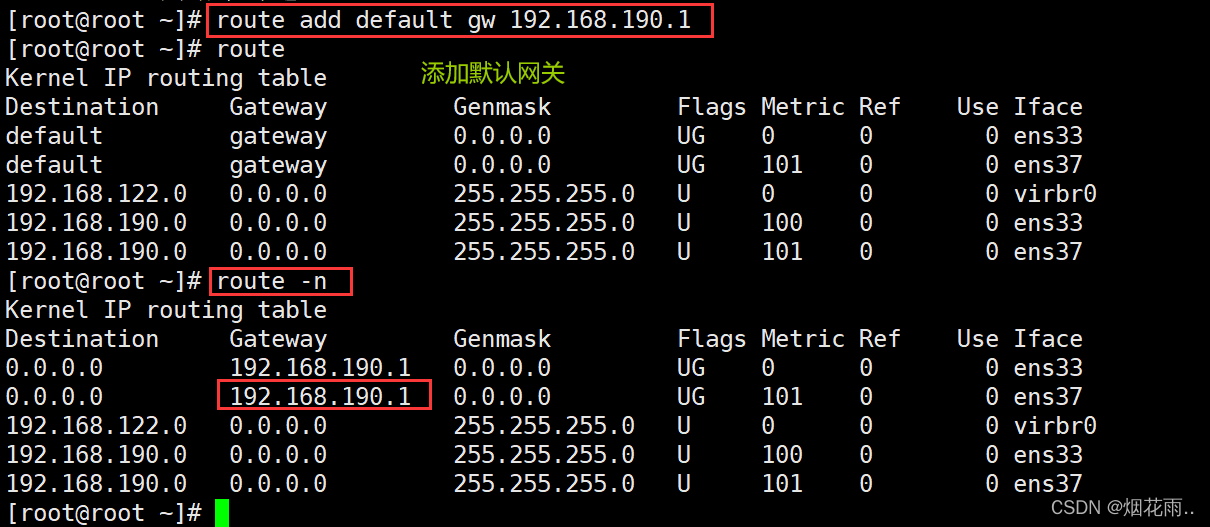
Task: Click 'UG' in the 0.0.0.0 ens33 row of route -n
Action: click(x=691, y=368)
